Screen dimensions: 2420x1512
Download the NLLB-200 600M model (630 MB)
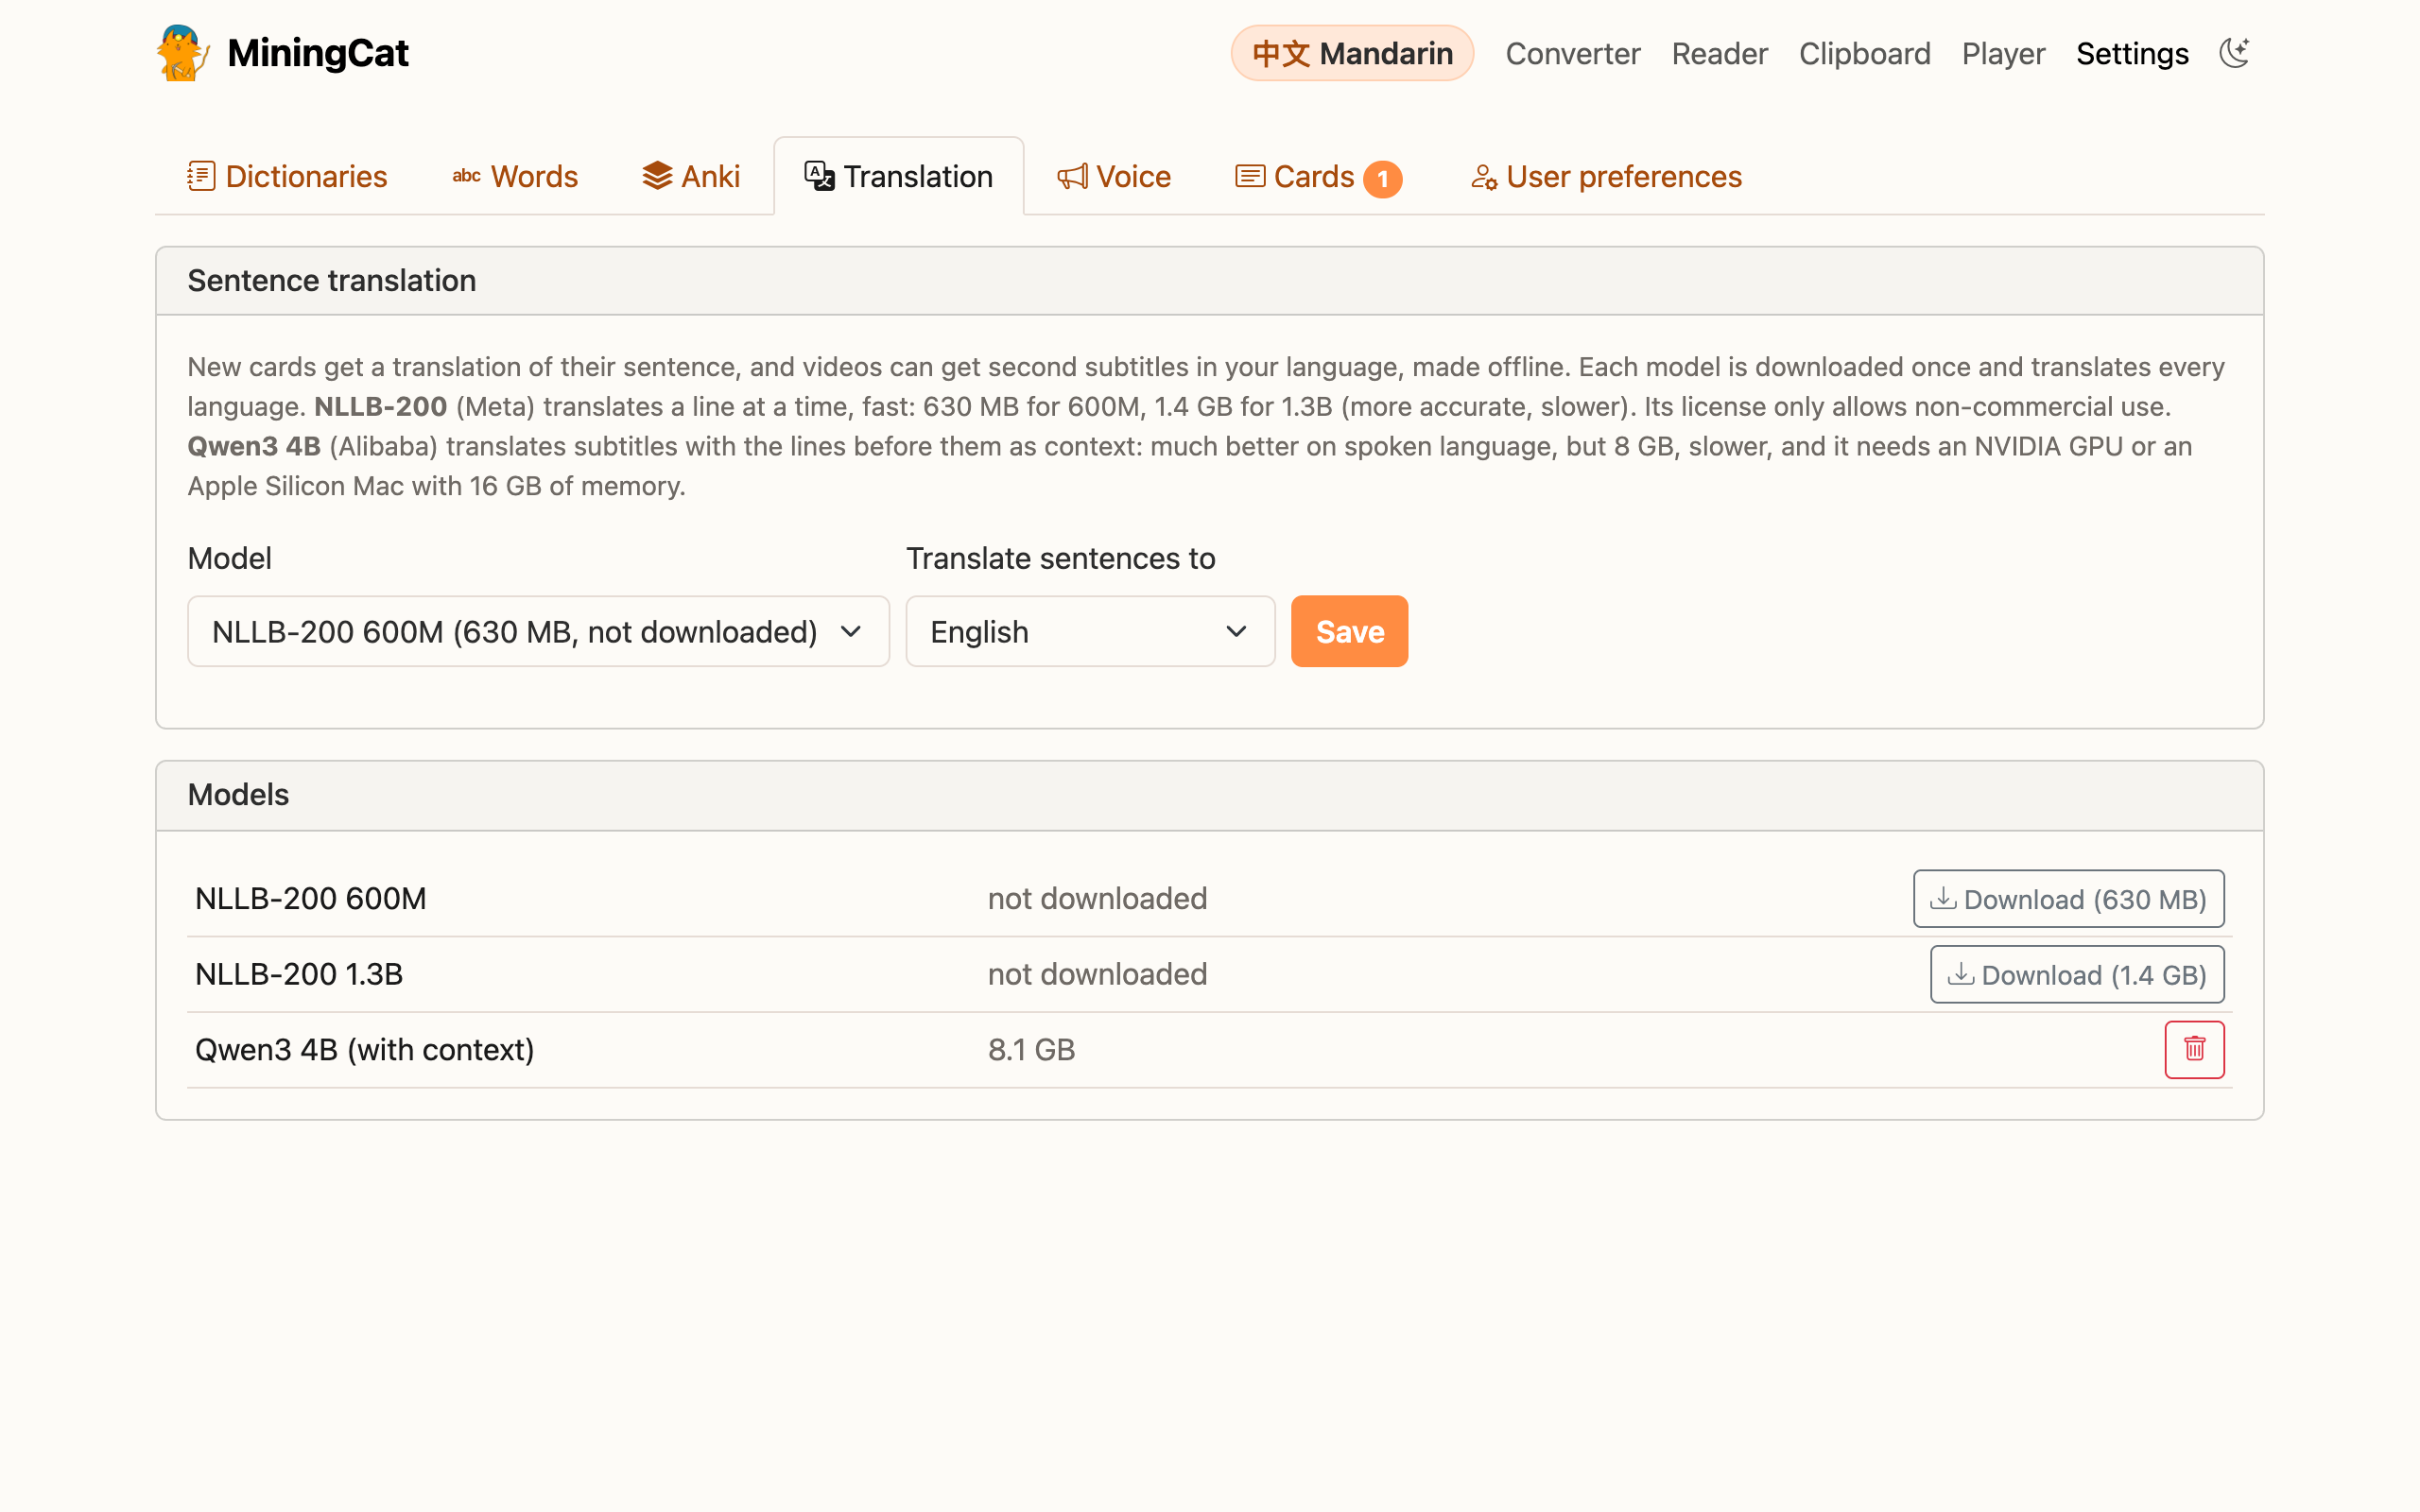[2068, 898]
